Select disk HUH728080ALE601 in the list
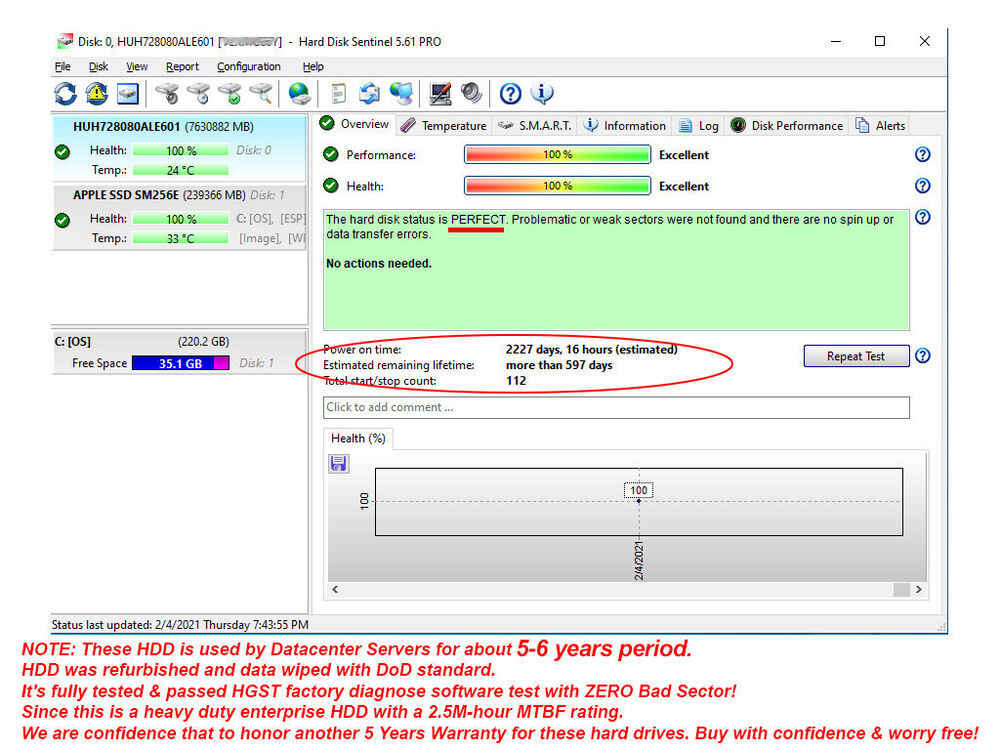 179,148
